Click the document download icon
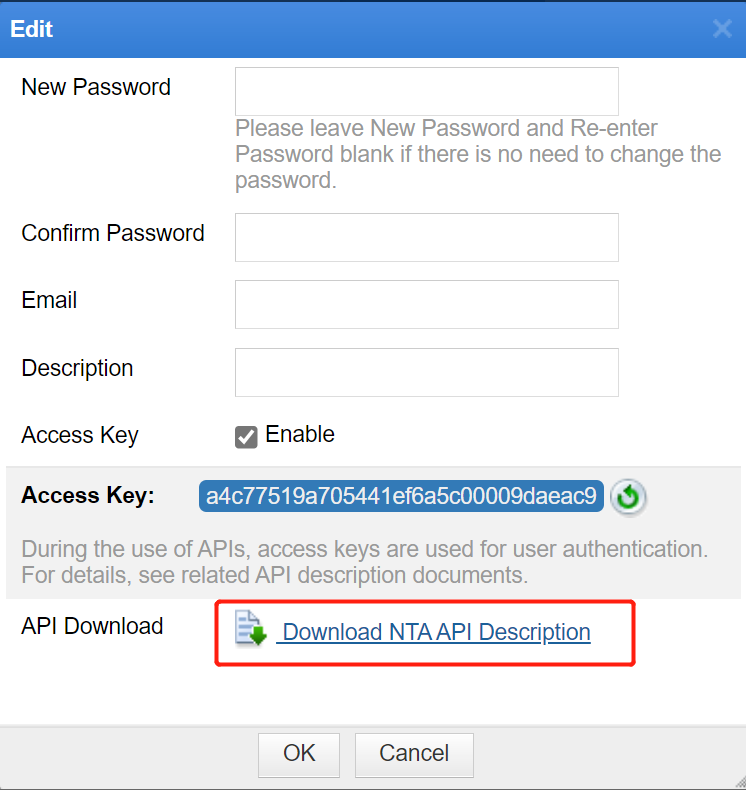 click(250, 628)
